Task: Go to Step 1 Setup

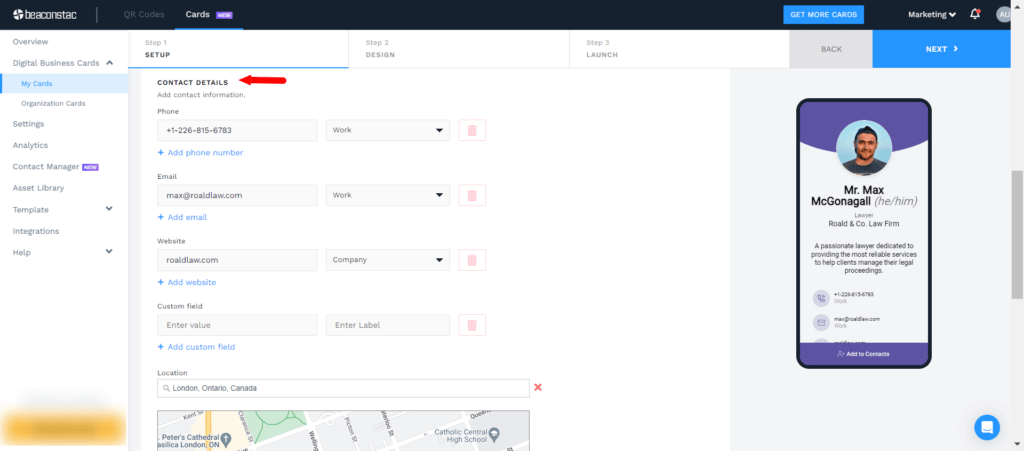Action: click(x=238, y=48)
